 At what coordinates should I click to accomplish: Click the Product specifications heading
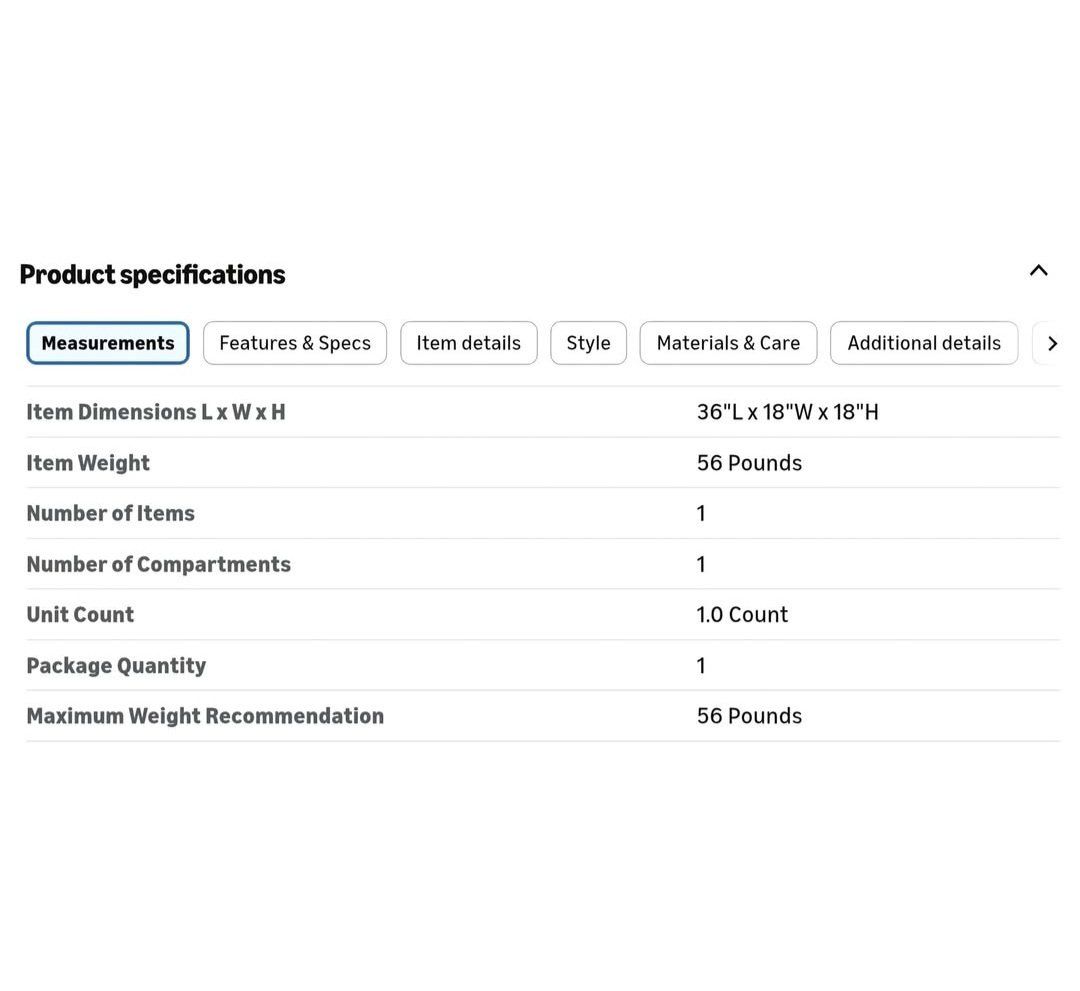click(x=152, y=274)
